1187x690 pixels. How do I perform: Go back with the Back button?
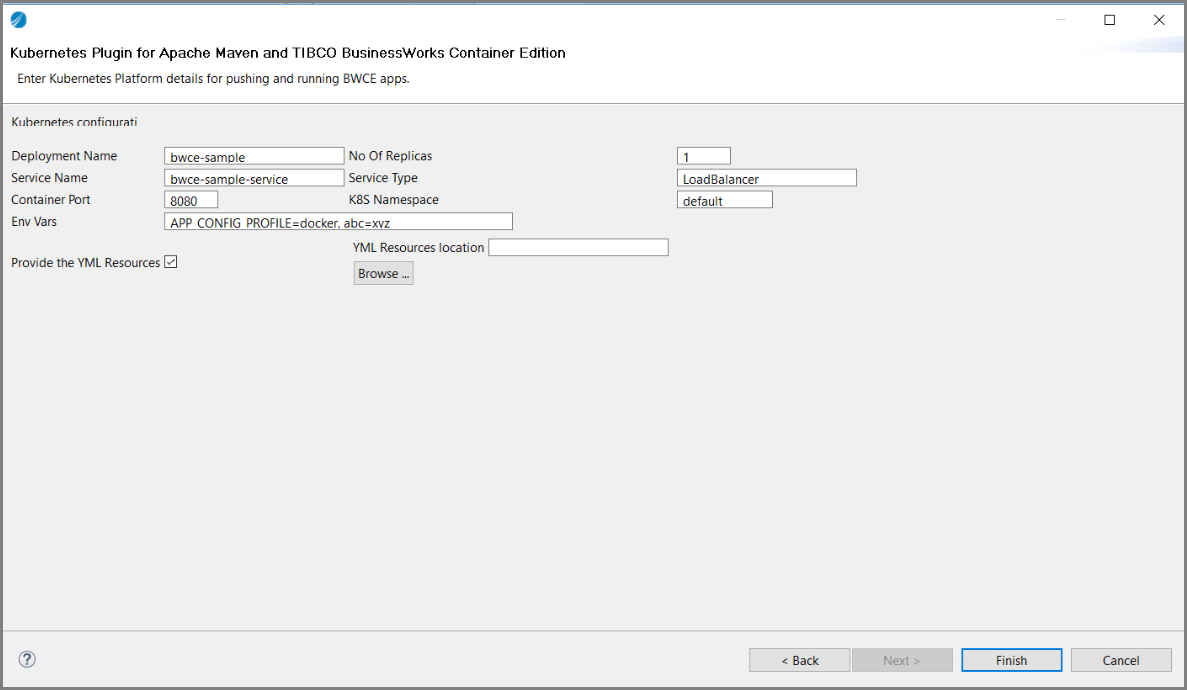(x=799, y=660)
